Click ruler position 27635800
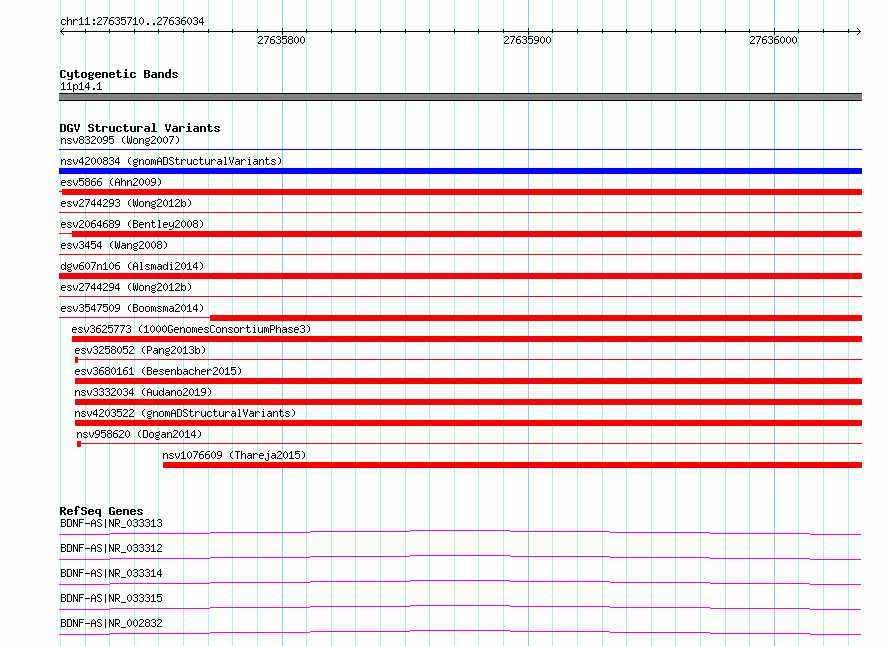Screen dimensions: 890x646 click(282, 40)
